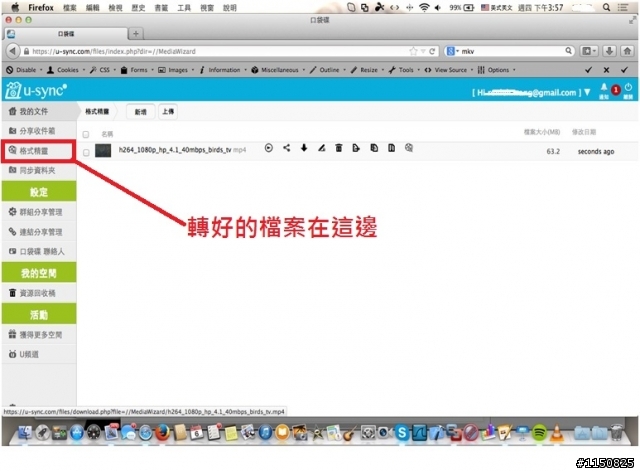Tick the select-all checkbox beside 名稱
Screen dimensions: 640x471
click(86, 134)
